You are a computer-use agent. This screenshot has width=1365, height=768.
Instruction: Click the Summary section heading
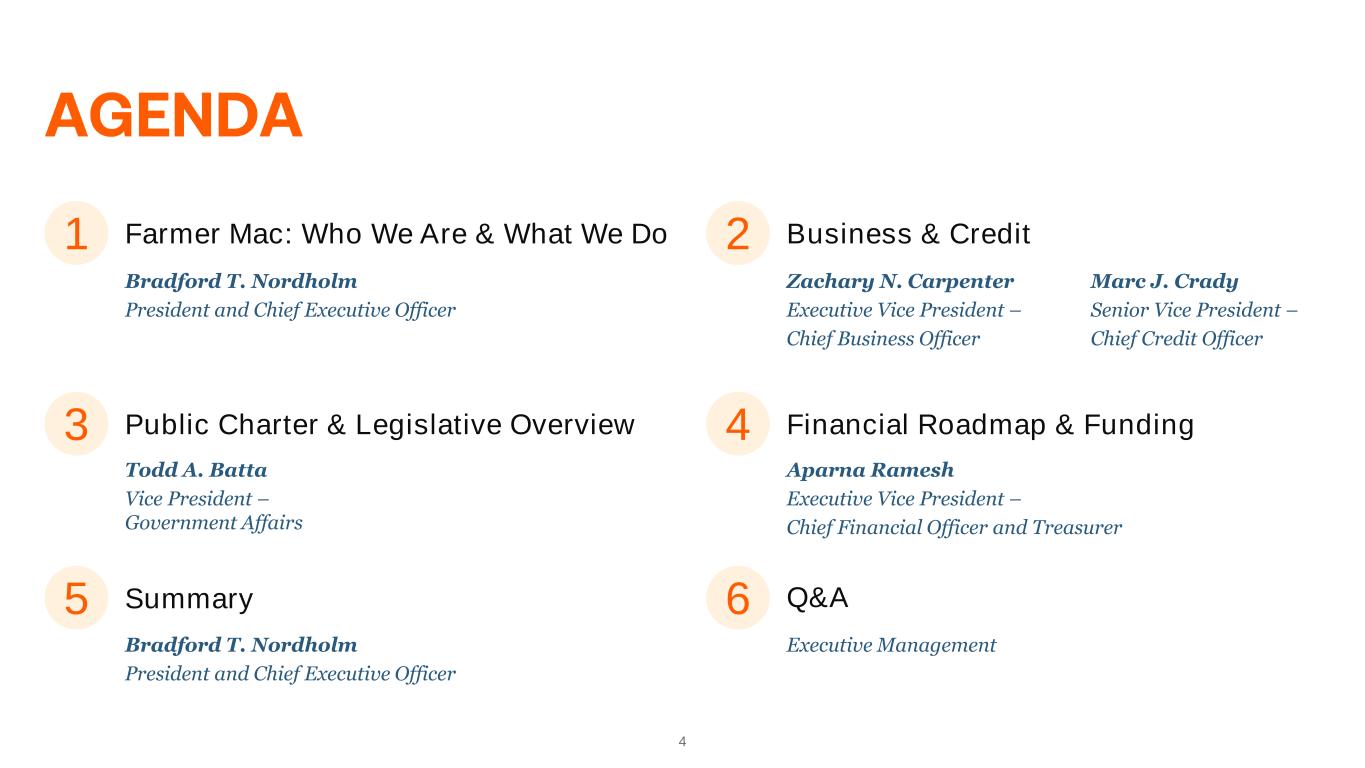(189, 599)
